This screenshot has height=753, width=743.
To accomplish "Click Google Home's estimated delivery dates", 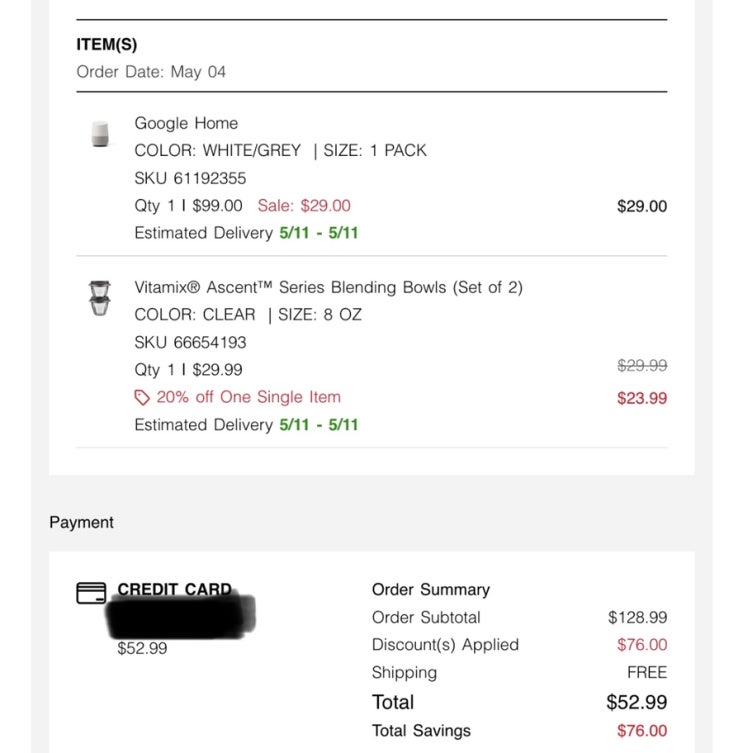I will click(x=318, y=232).
